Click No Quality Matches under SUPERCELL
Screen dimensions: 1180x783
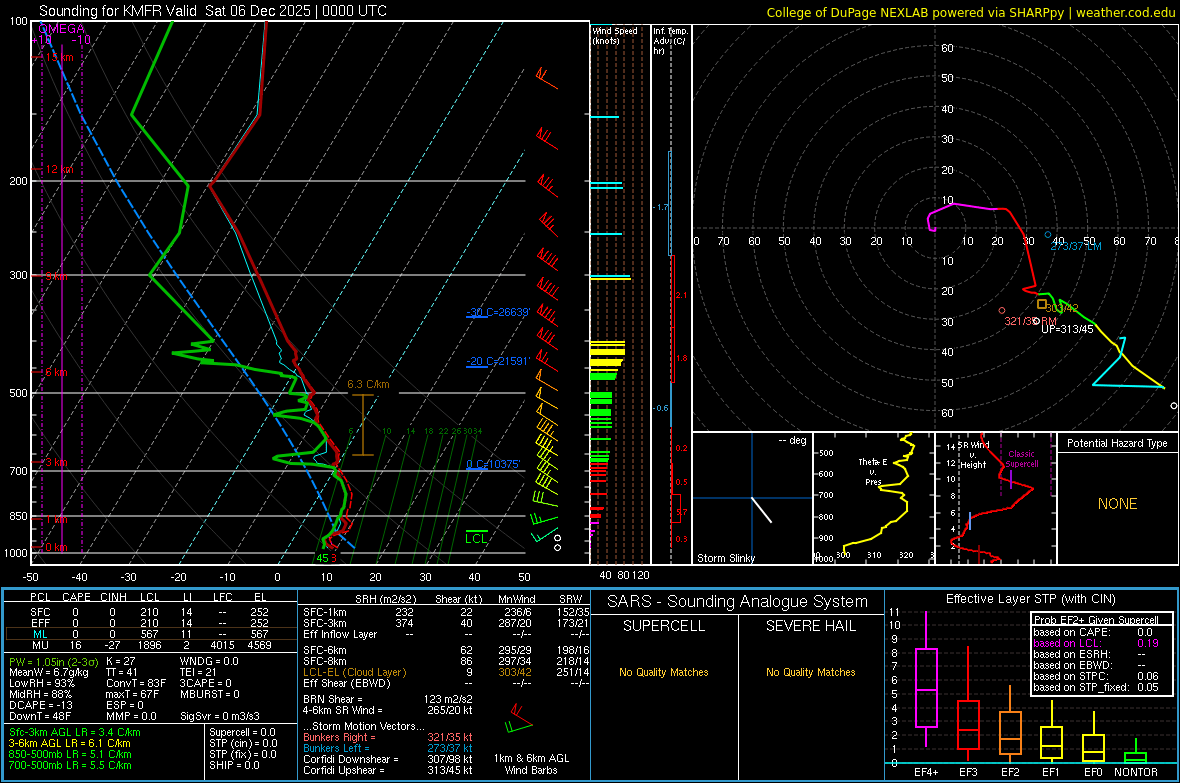coord(664,672)
